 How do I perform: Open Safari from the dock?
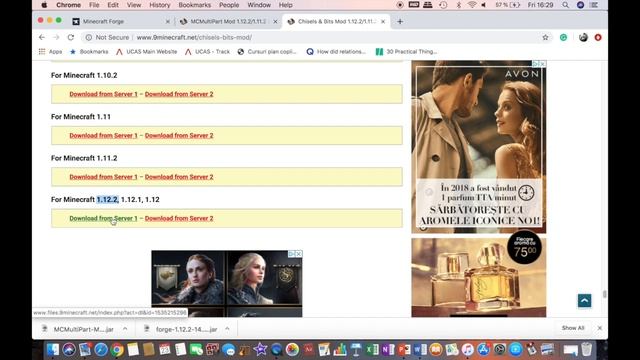(x=101, y=349)
